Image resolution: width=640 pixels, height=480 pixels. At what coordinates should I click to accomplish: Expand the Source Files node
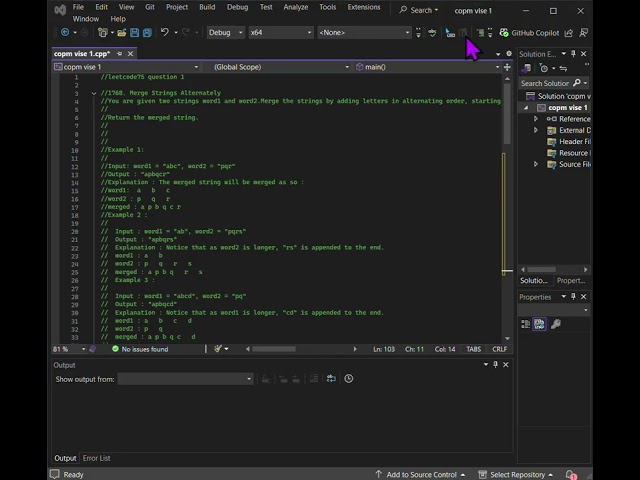coord(536,164)
